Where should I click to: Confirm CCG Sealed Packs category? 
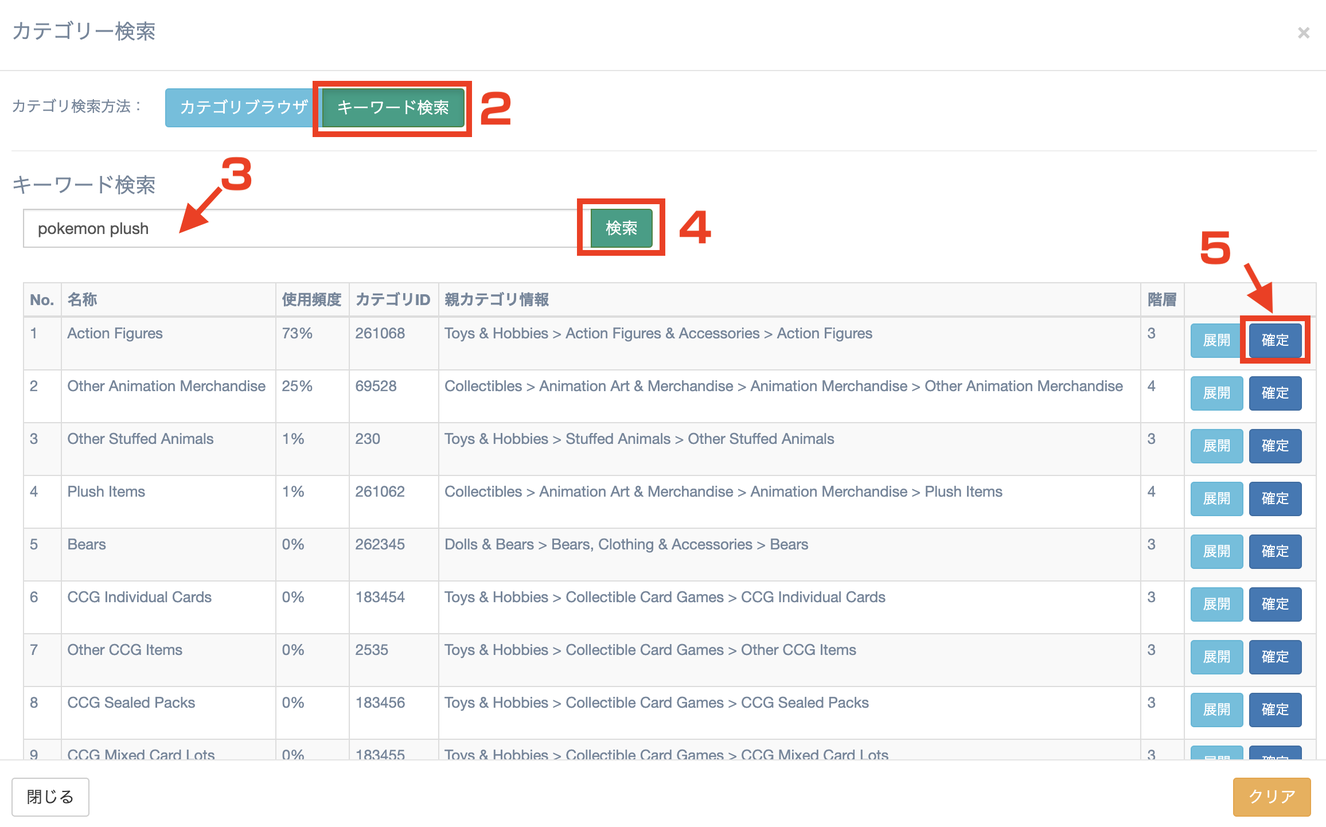pos(1275,709)
